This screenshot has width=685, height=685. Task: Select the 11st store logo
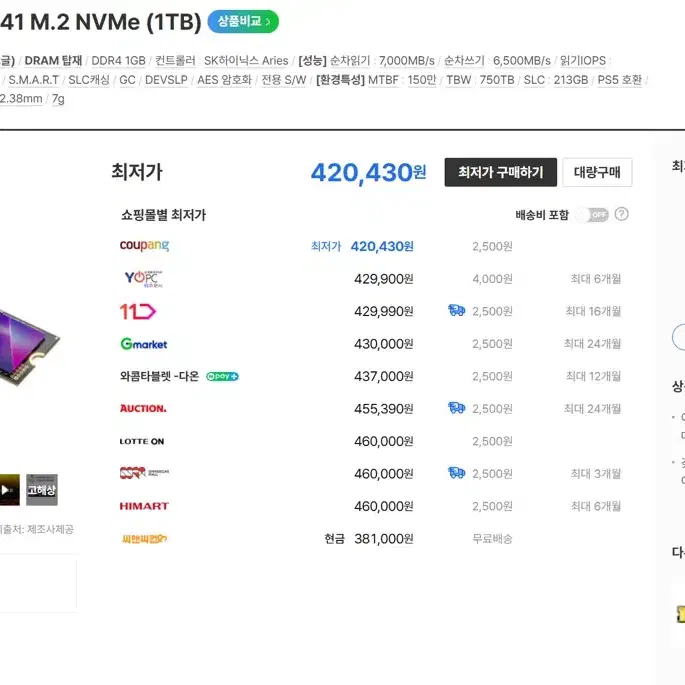pyautogui.click(x=138, y=311)
